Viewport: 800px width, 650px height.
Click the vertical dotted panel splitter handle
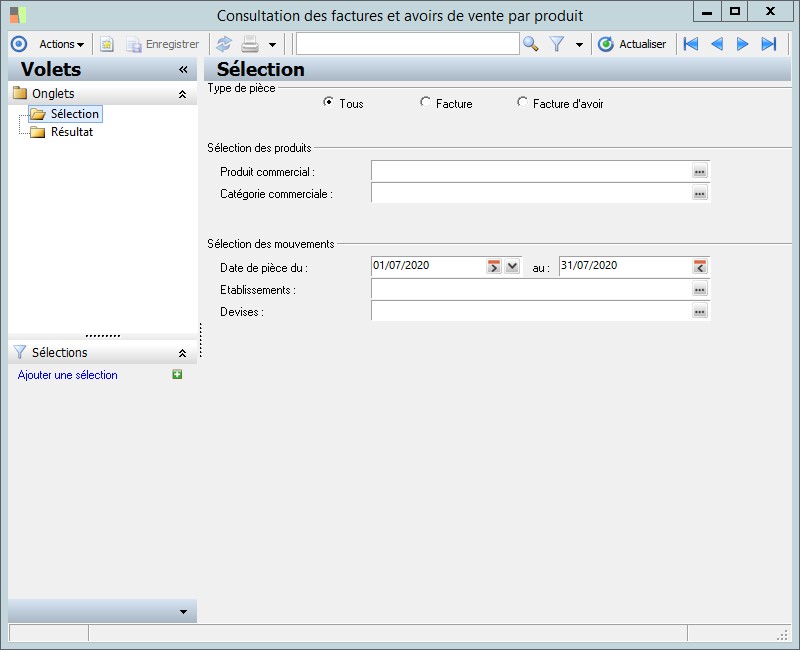pos(201,340)
